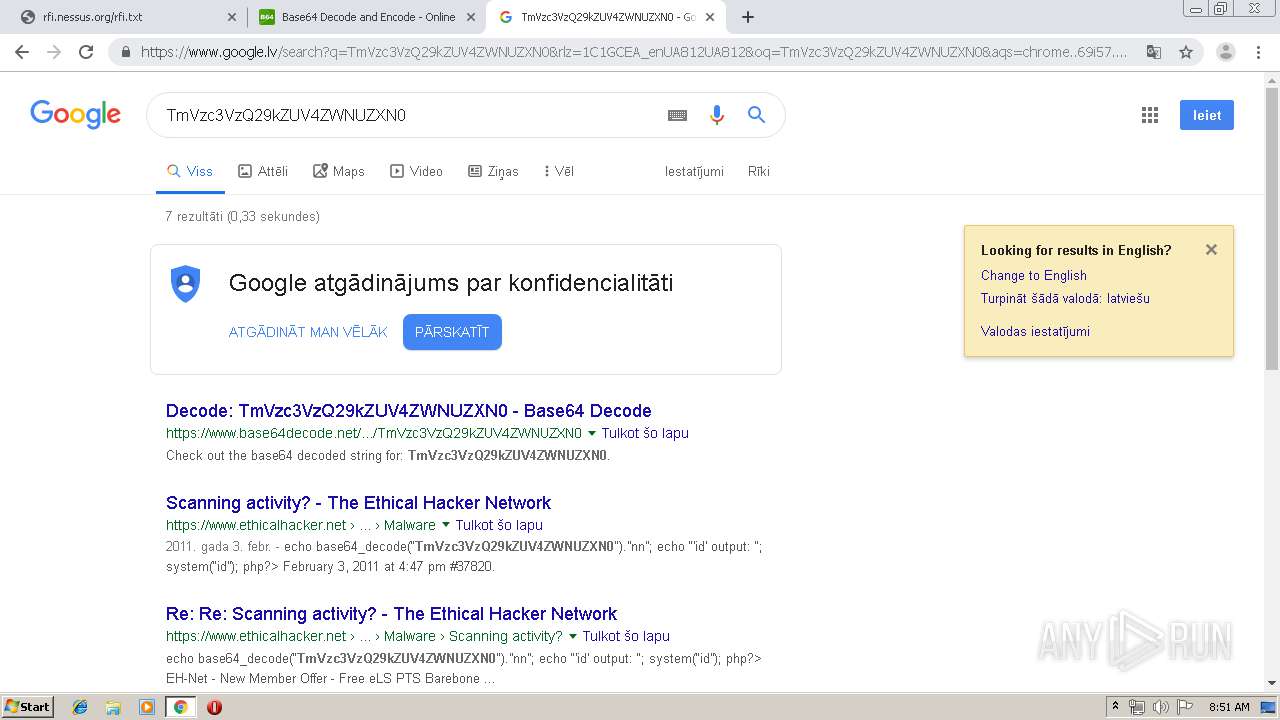
Task: Click the browser address bar URL
Action: [633, 52]
